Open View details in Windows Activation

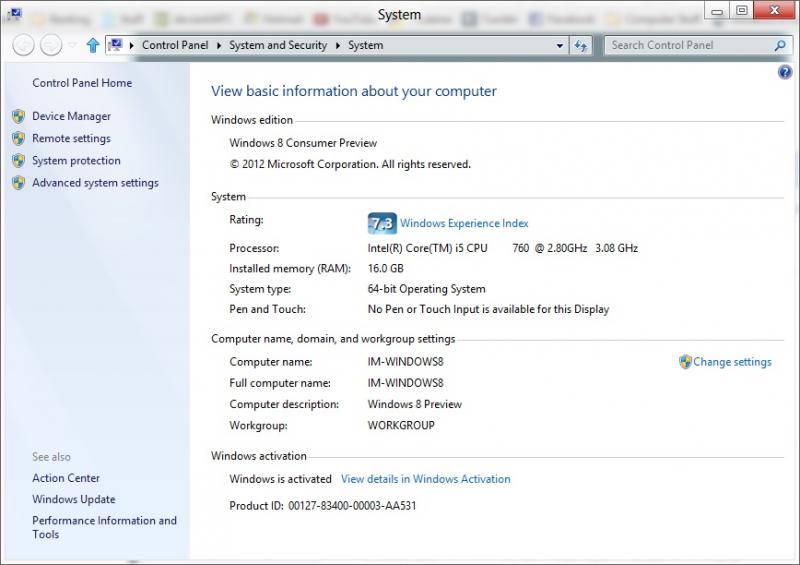(x=426, y=479)
